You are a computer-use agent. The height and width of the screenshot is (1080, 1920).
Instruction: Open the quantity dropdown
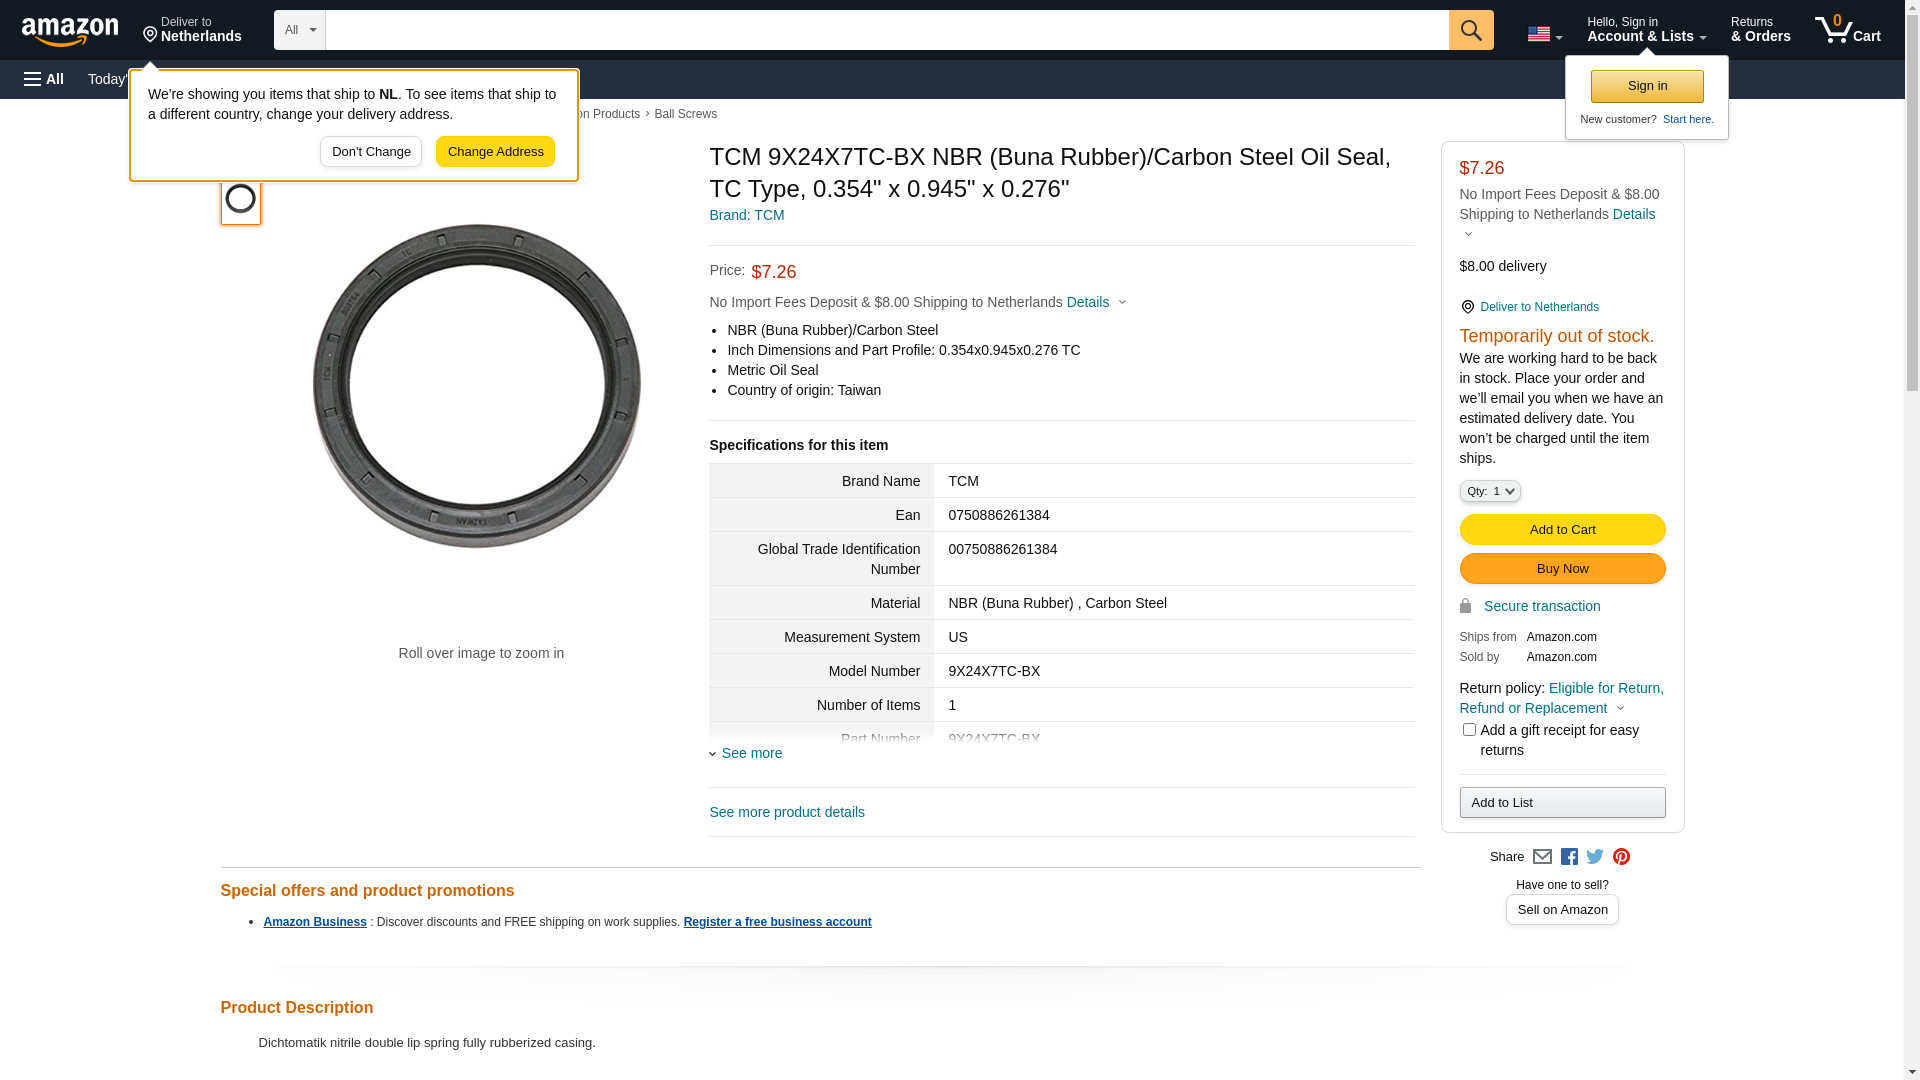1490,491
